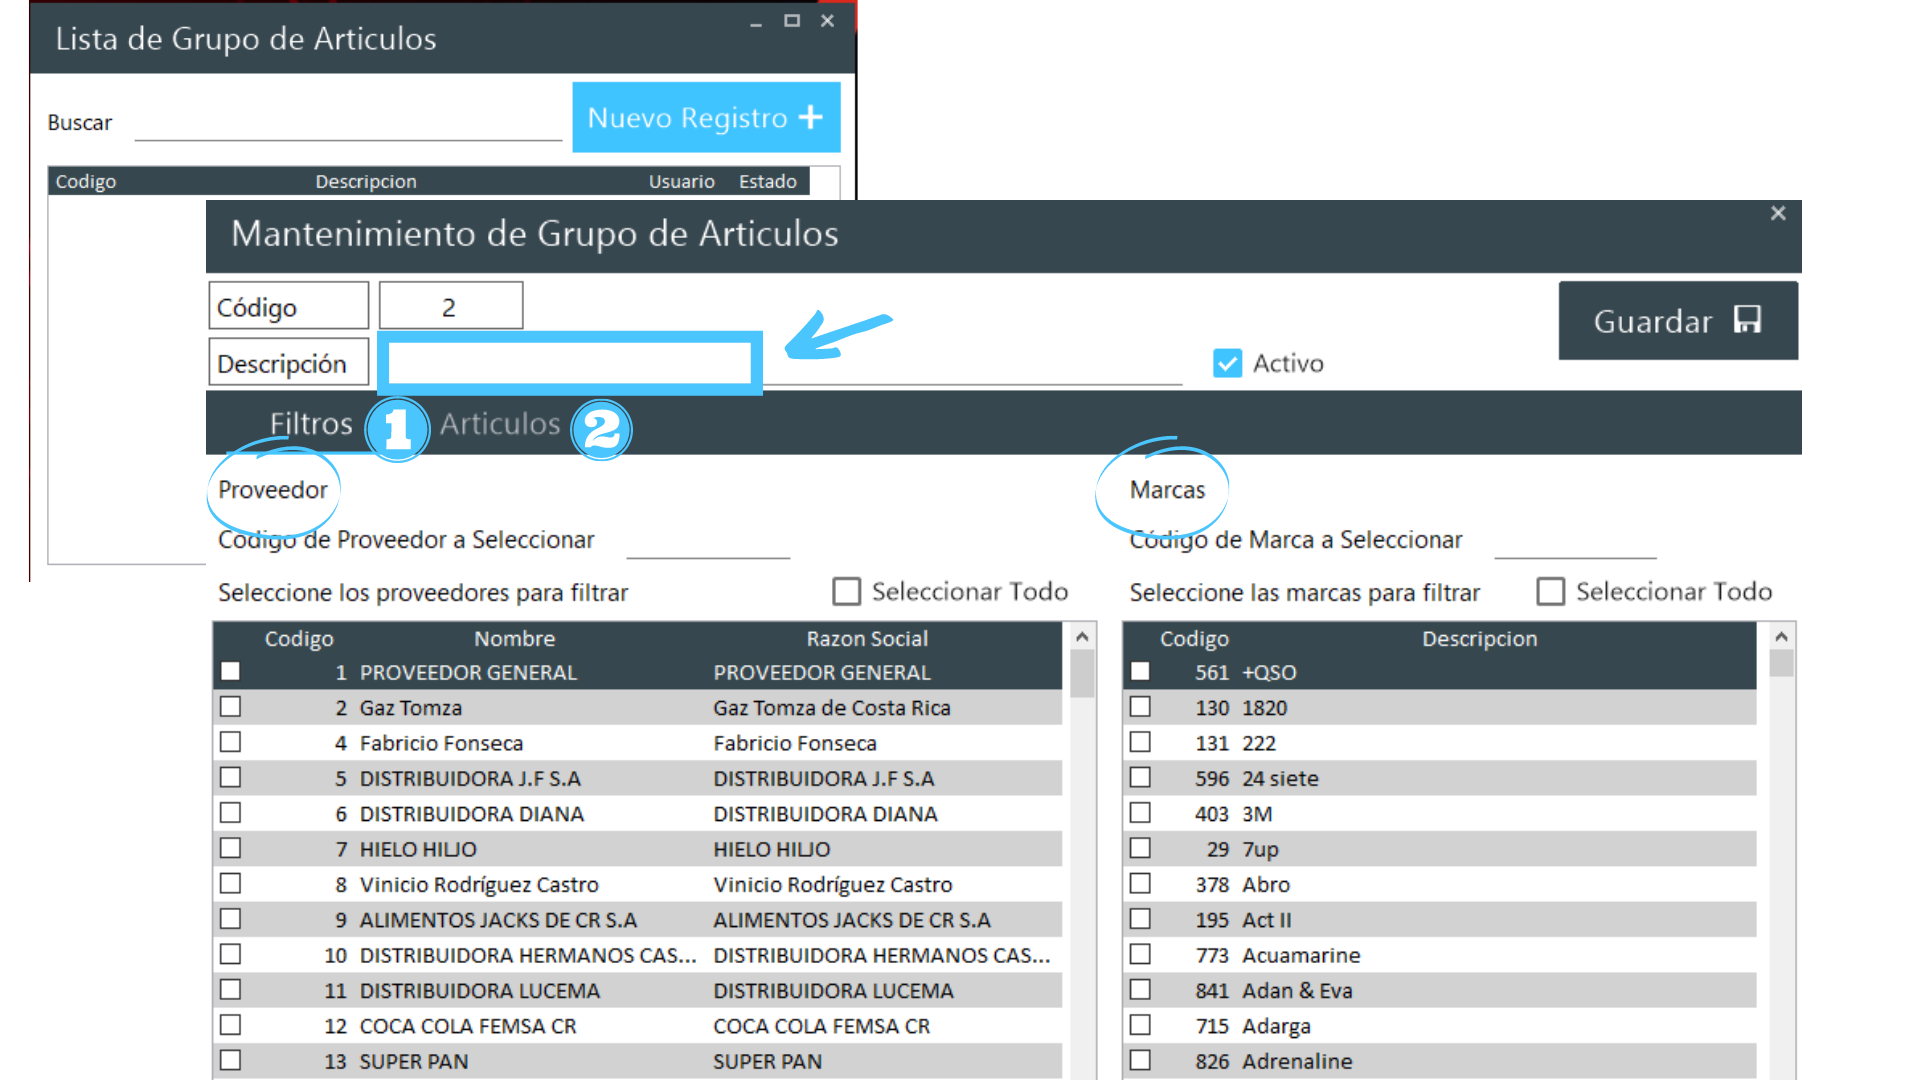Close the Lista de Grupo window

(827, 21)
